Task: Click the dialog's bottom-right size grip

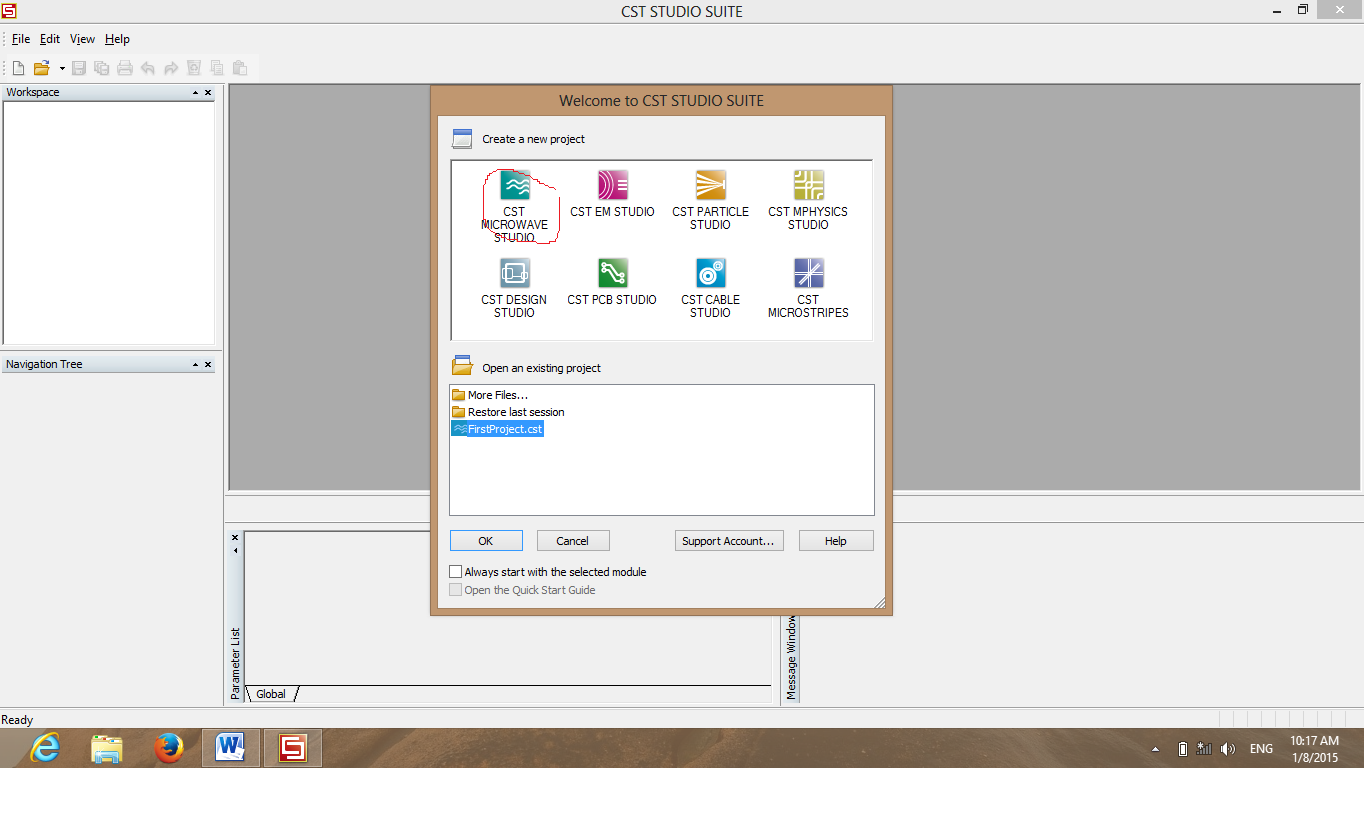Action: tap(880, 602)
